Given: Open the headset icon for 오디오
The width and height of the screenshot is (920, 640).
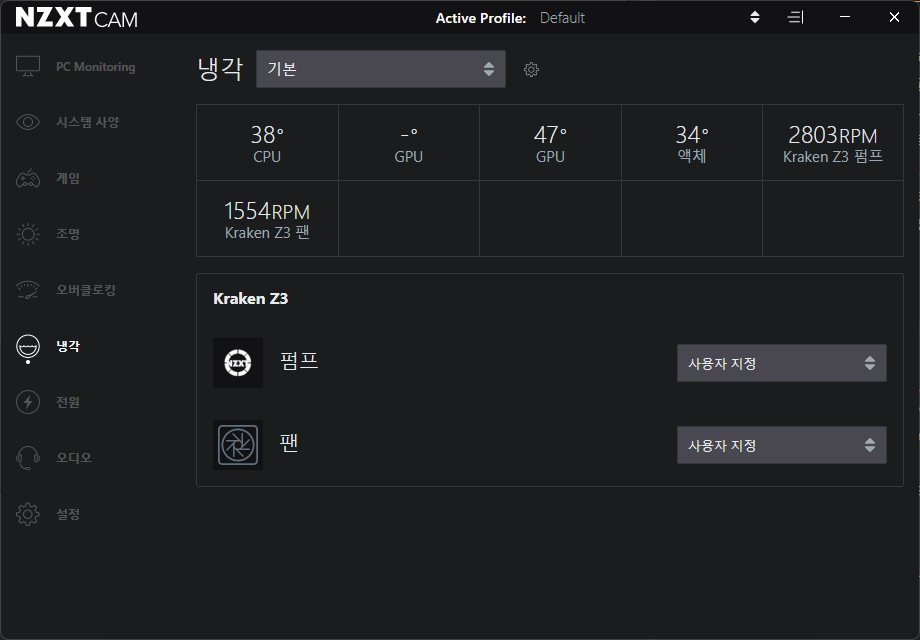Looking at the screenshot, I should click(x=28, y=458).
